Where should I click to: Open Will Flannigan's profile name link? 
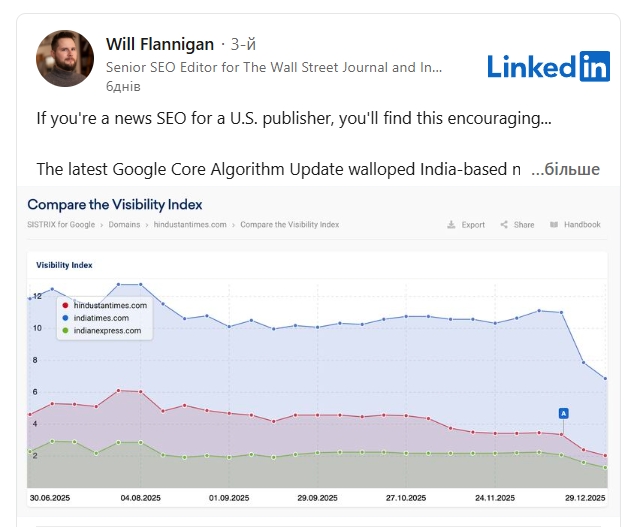tap(159, 44)
